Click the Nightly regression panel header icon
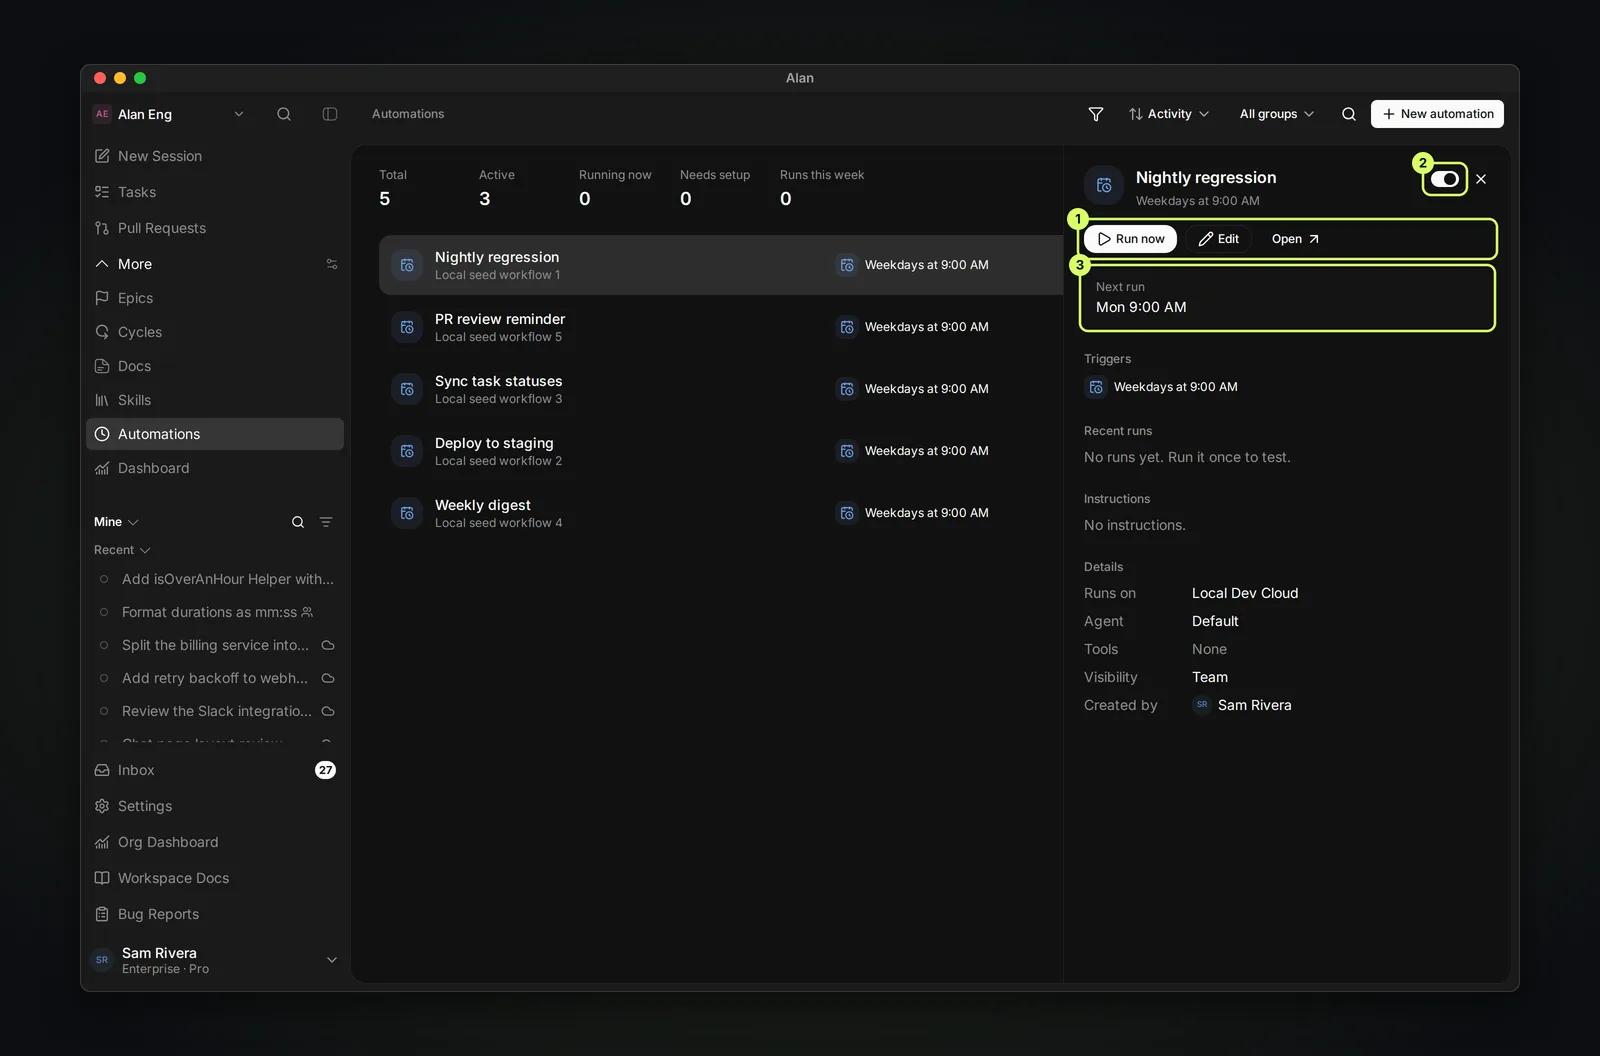The width and height of the screenshot is (1600, 1056). tap(1104, 185)
